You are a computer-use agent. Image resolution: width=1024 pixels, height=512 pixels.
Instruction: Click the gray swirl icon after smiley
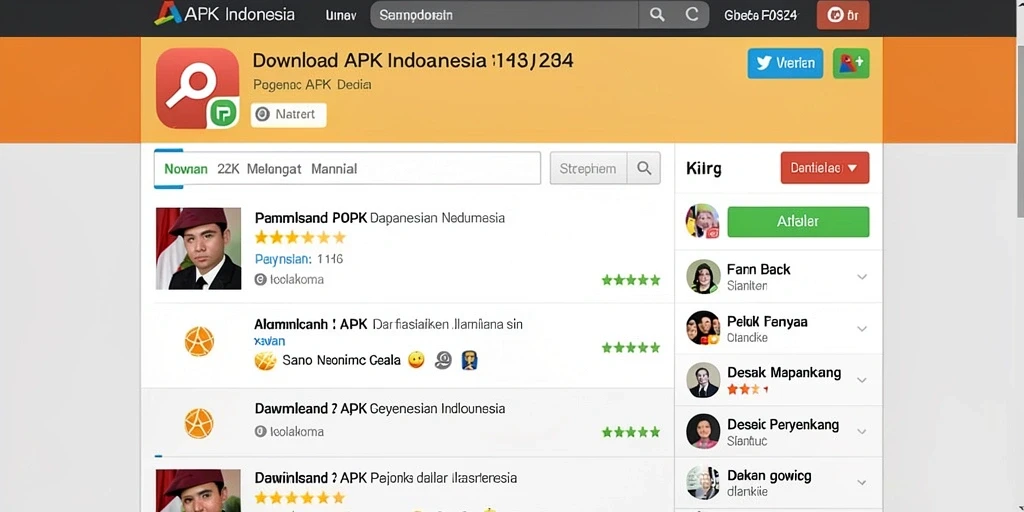tap(443, 360)
